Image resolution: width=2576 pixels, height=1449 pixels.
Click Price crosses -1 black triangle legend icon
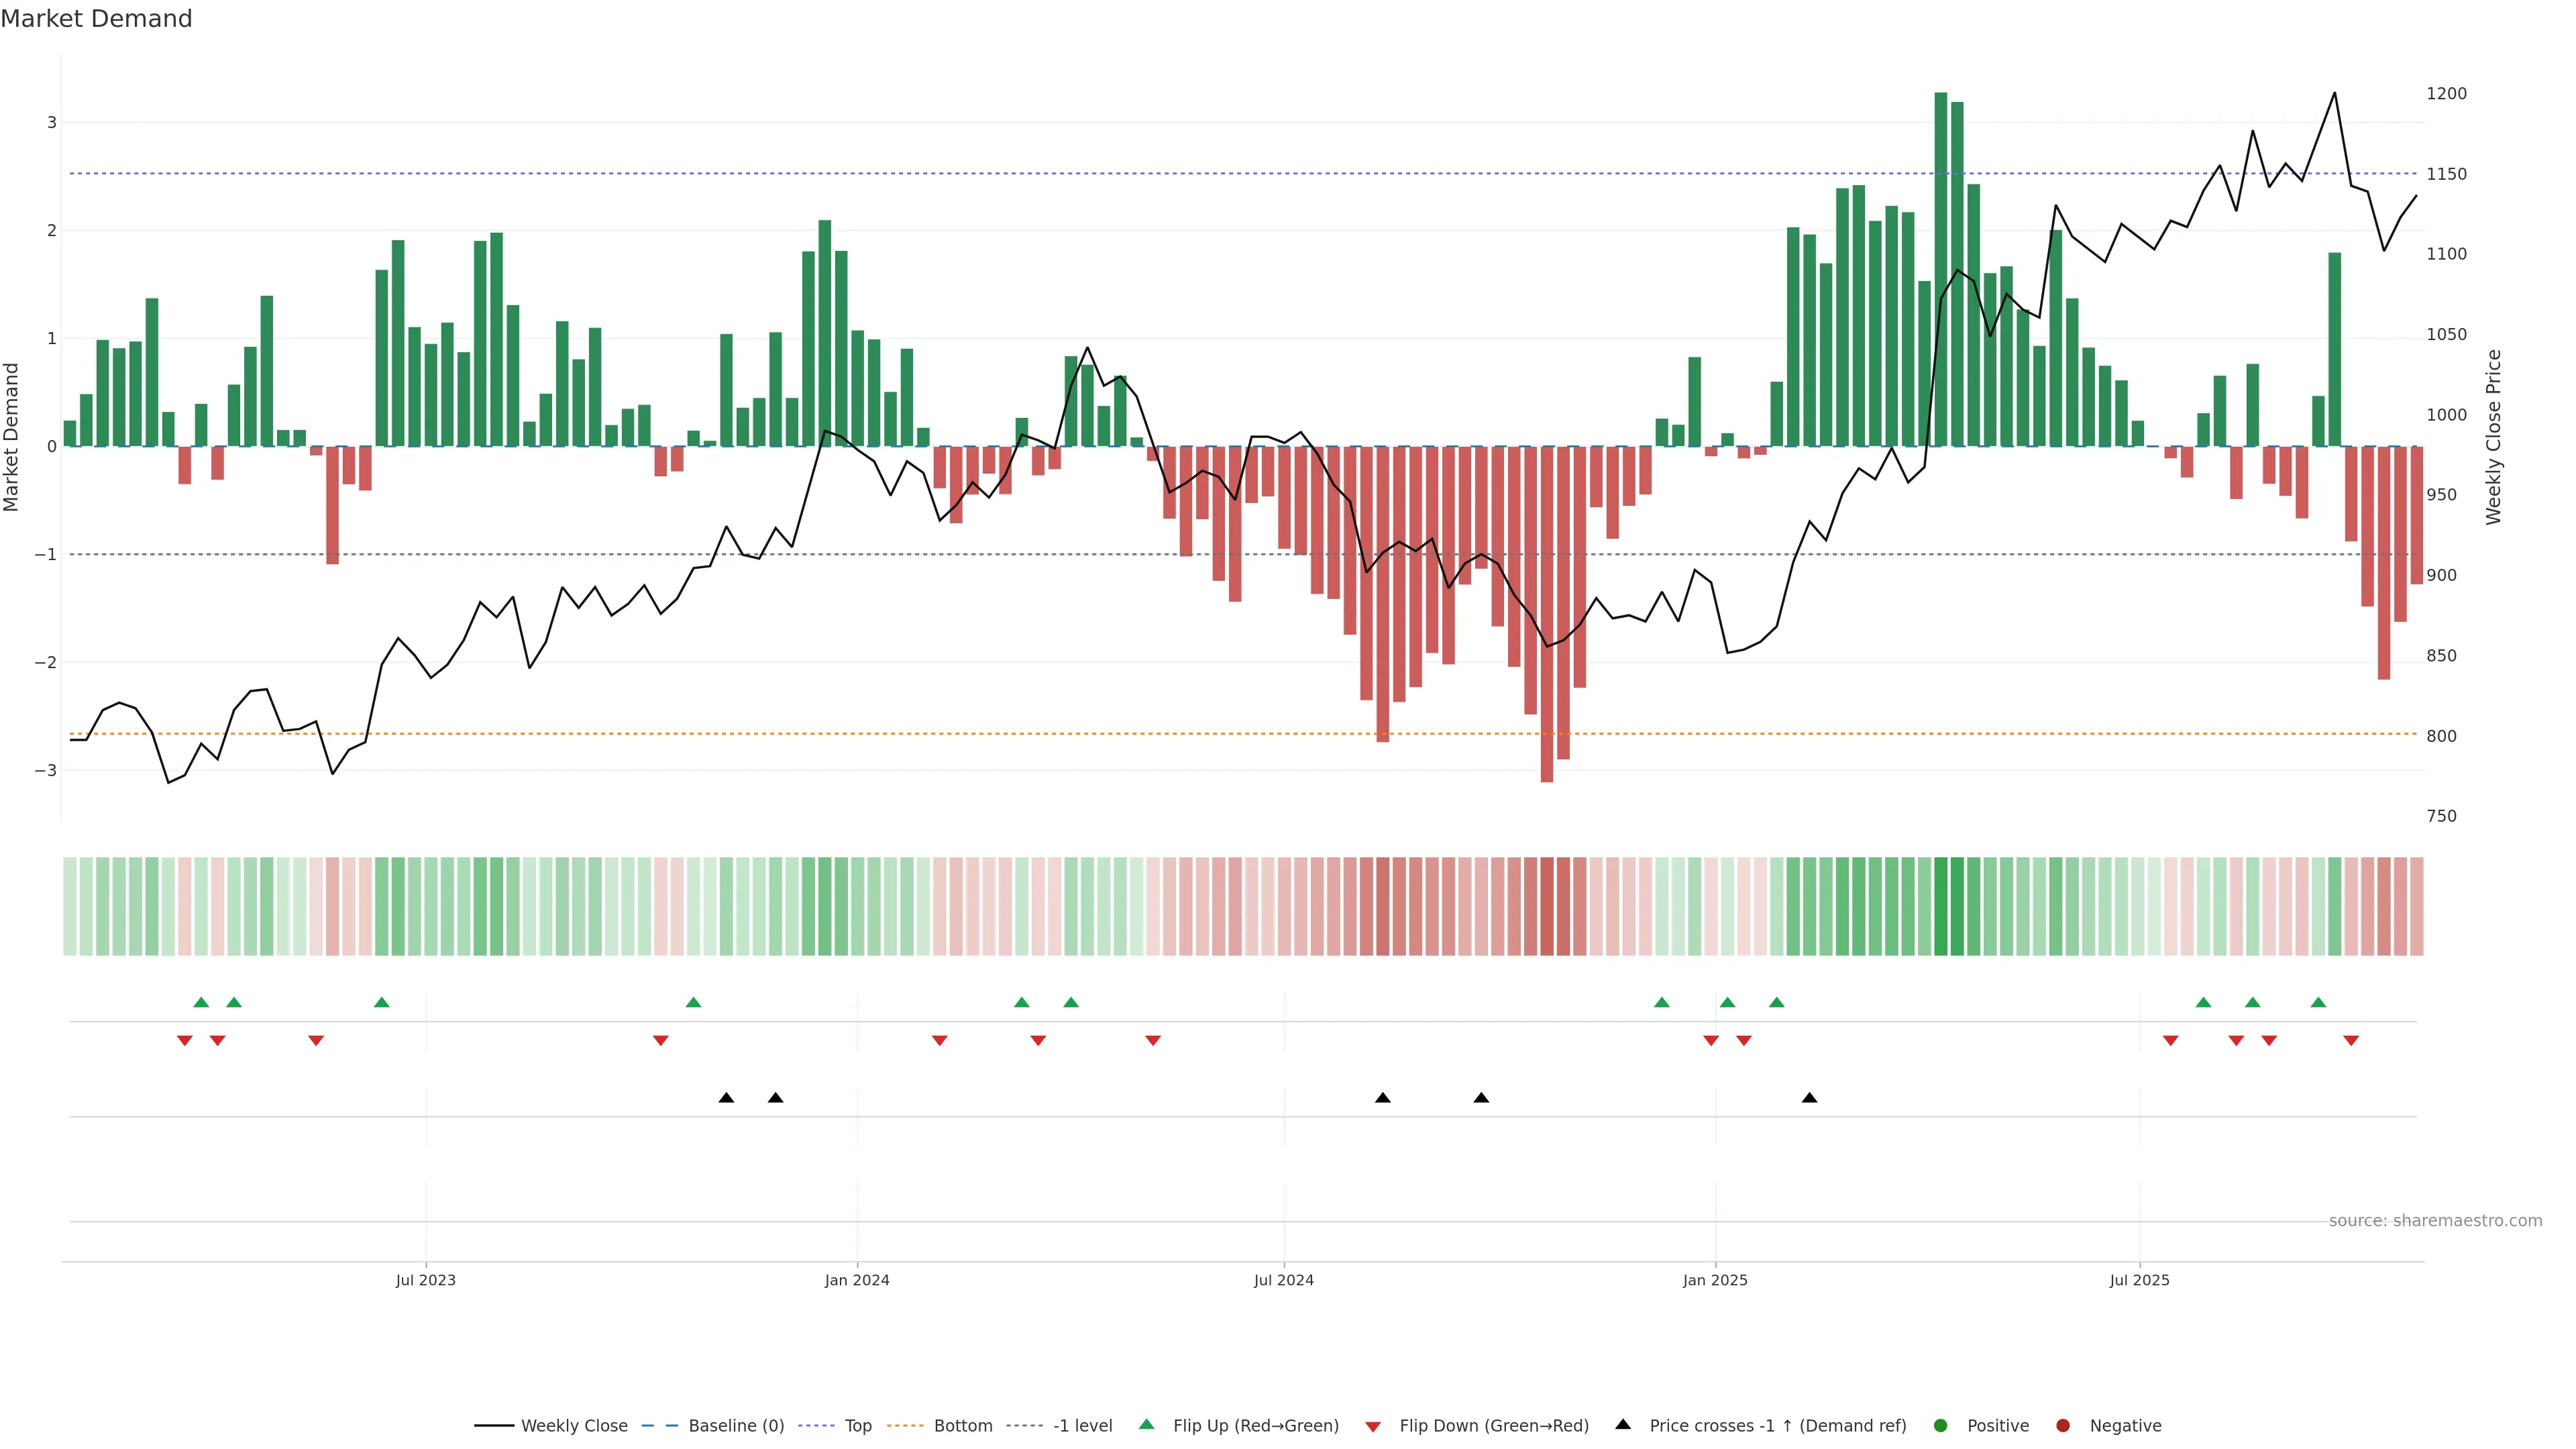pos(1623,1424)
